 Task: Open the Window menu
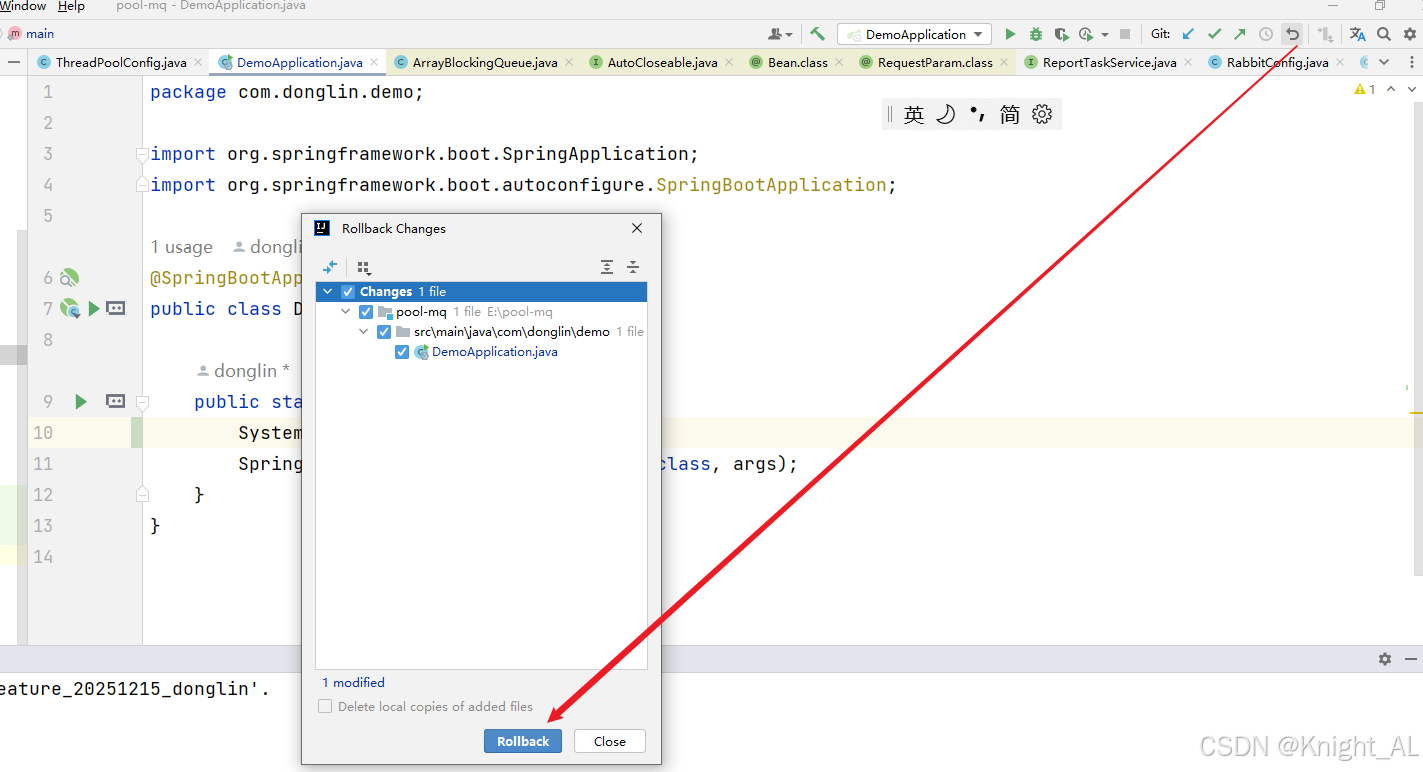[23, 6]
